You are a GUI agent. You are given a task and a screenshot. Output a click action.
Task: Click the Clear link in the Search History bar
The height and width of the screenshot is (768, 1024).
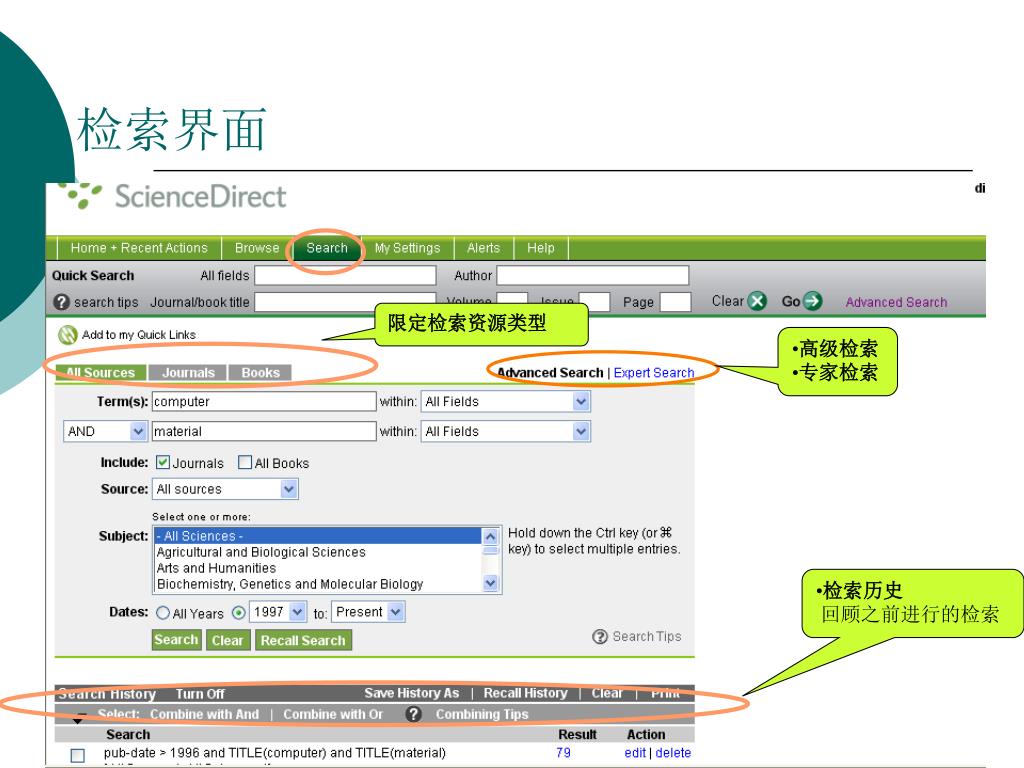pyautogui.click(x=607, y=693)
